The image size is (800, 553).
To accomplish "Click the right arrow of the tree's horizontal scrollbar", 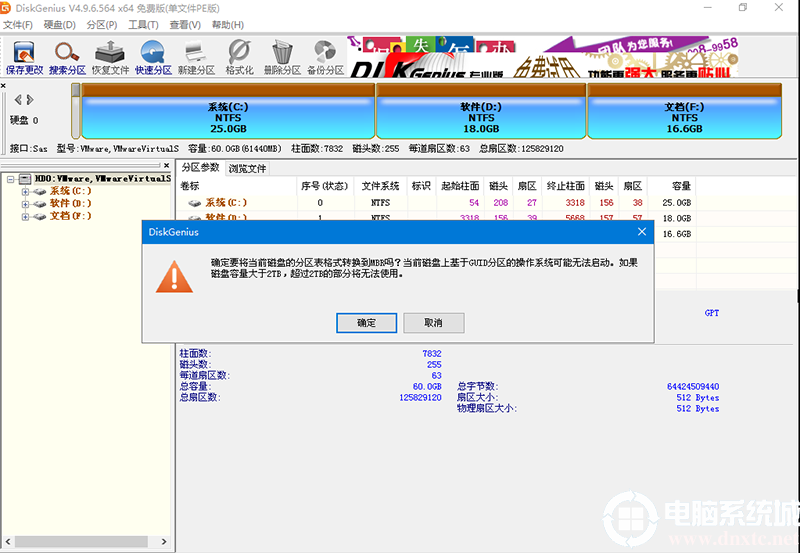I will coord(164,541).
